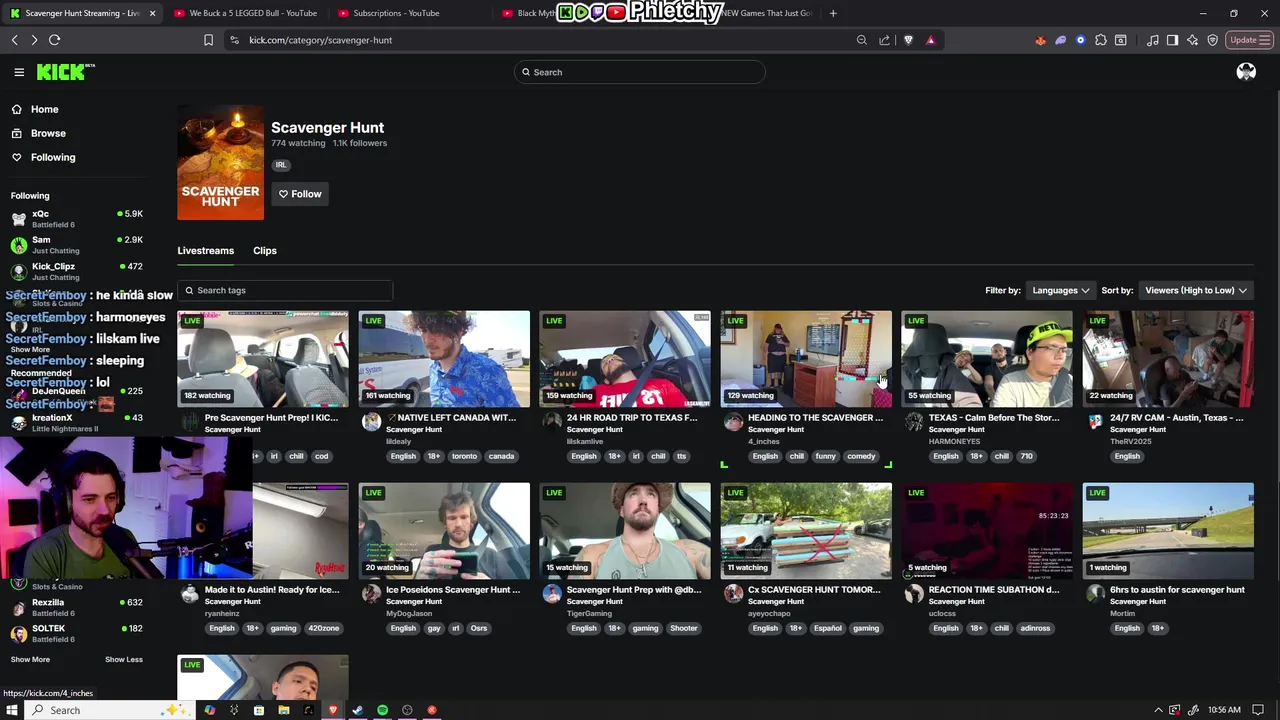Follow the Scavenger Hunt category

tap(300, 194)
